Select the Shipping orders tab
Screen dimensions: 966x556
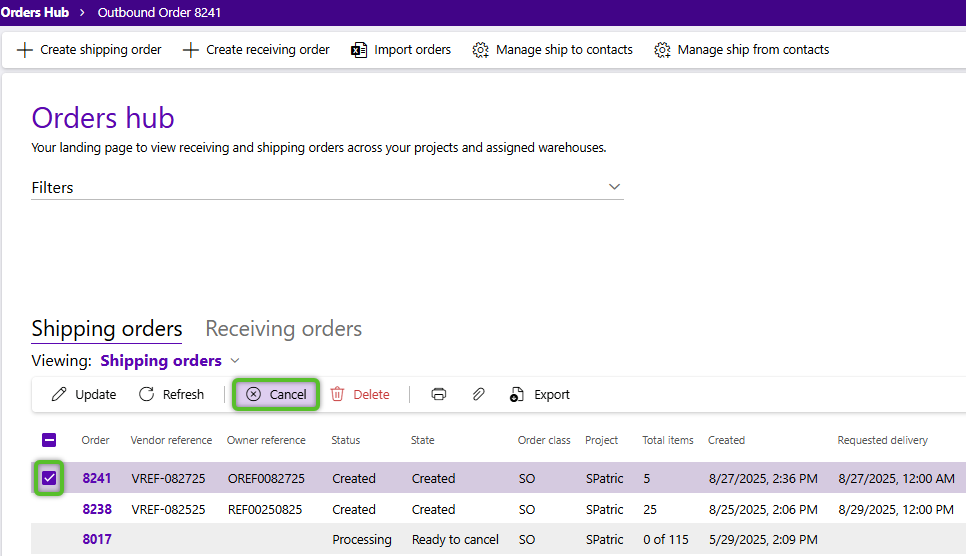point(106,329)
